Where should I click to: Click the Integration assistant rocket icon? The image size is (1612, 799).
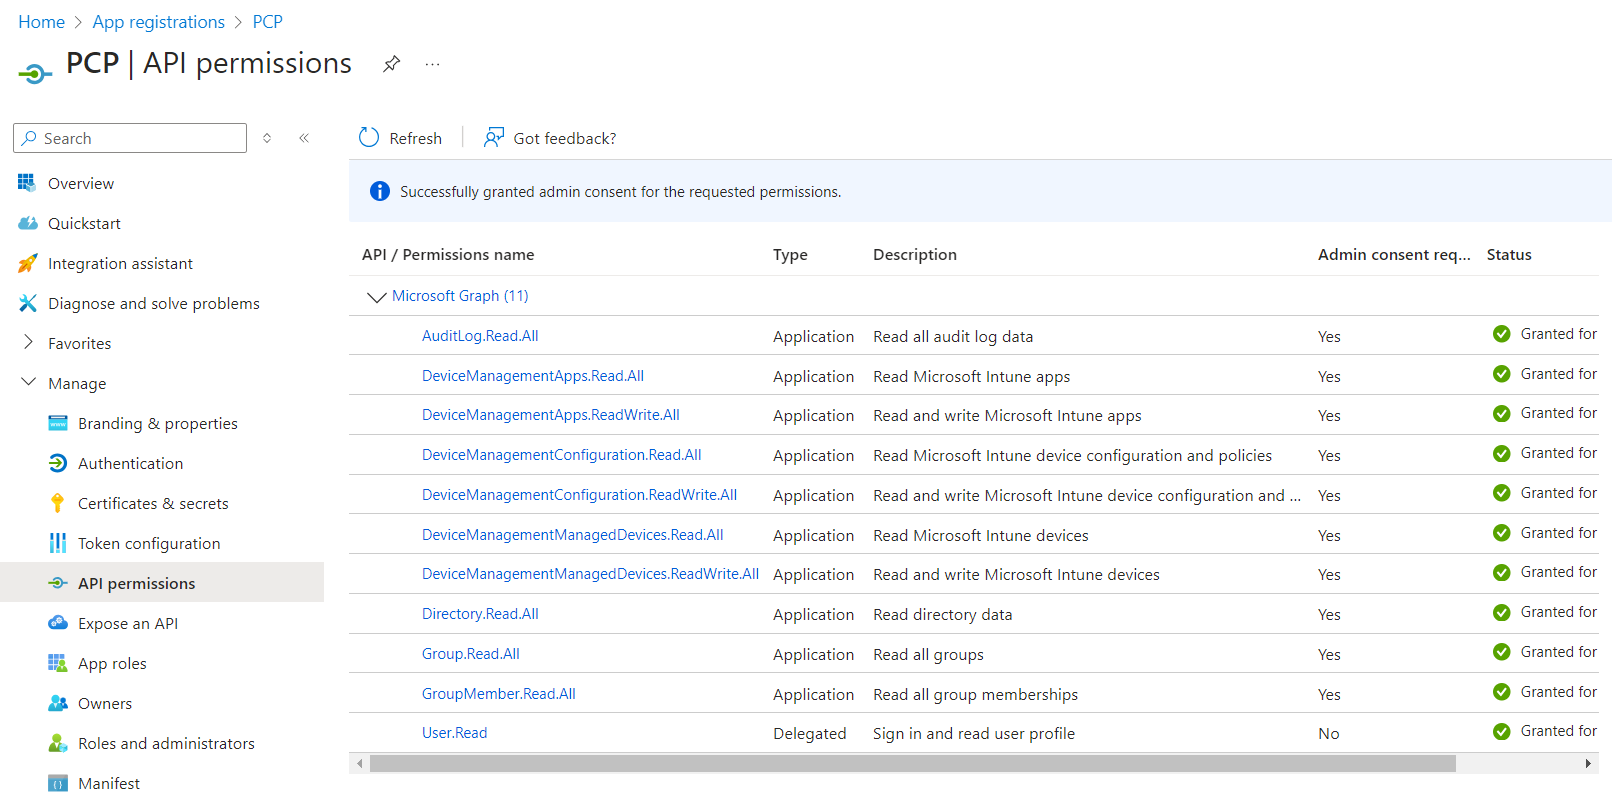28,263
